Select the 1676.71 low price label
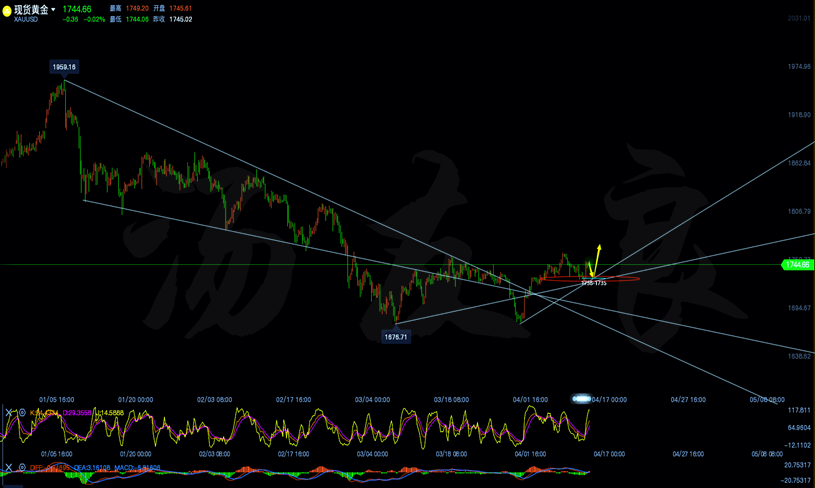Screen dimensions: 815x488 396,337
